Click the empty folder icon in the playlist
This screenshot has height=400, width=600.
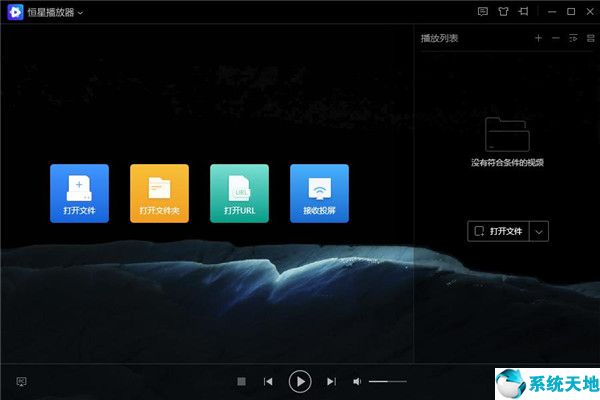point(507,134)
